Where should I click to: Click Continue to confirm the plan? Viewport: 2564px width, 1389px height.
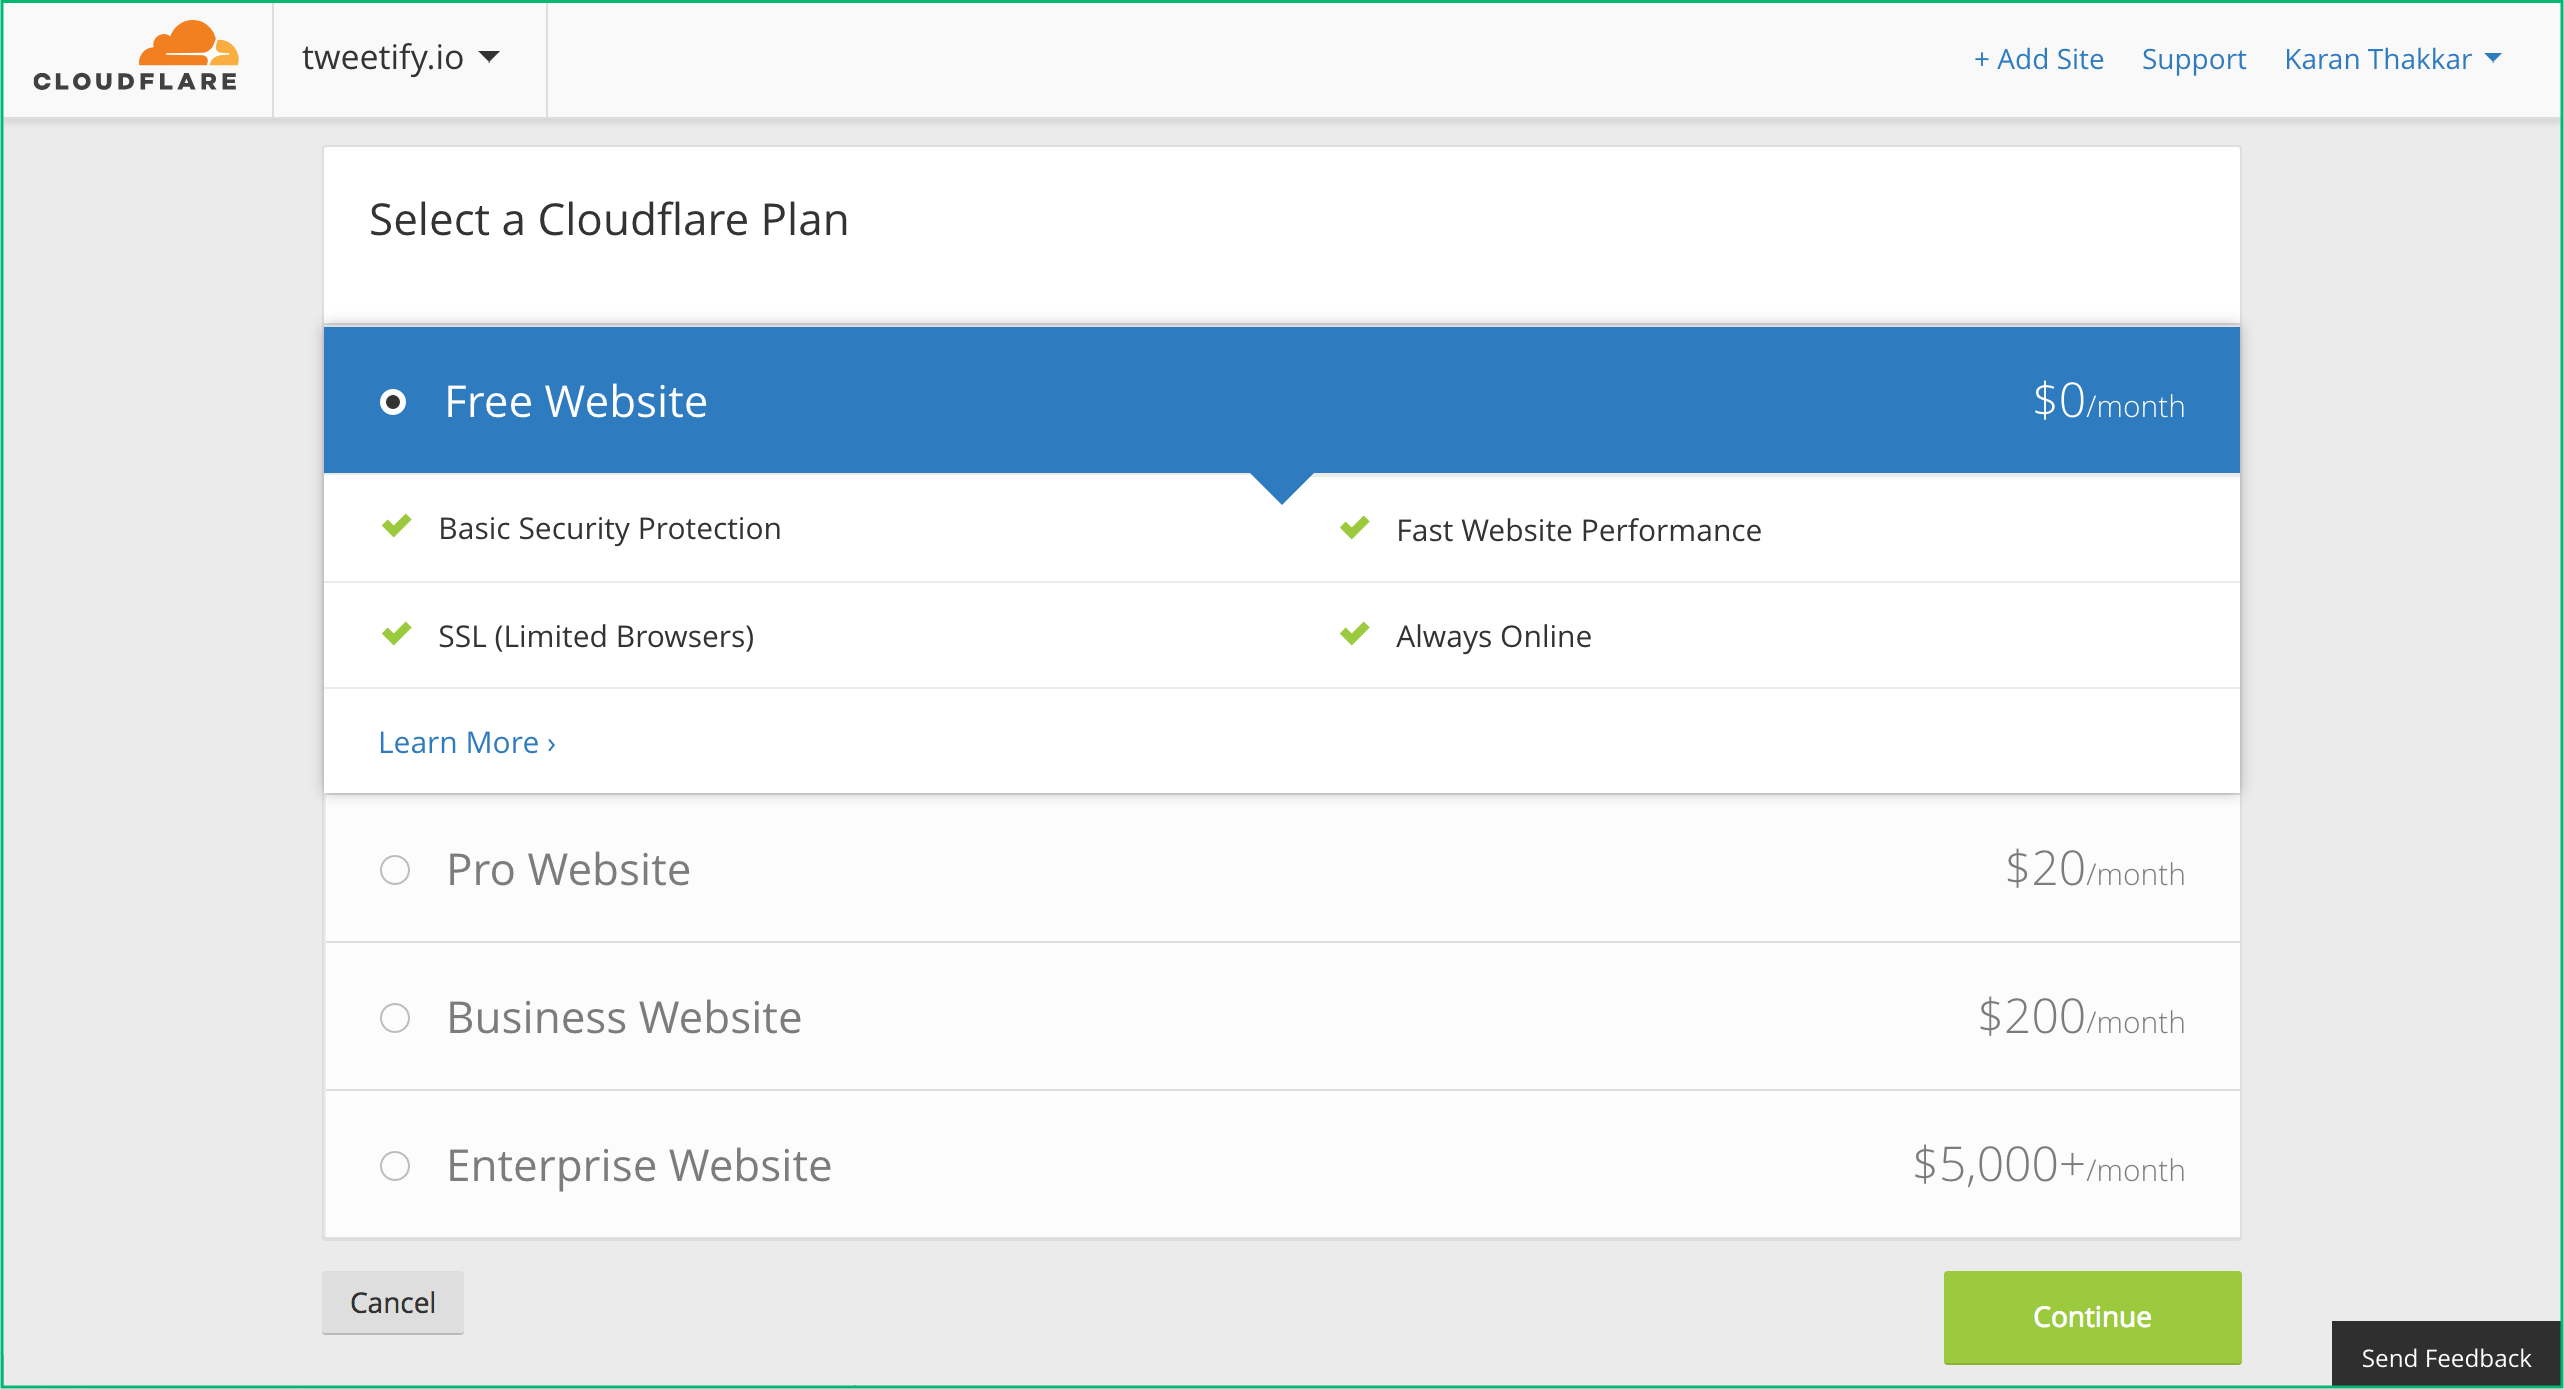pos(2091,1317)
